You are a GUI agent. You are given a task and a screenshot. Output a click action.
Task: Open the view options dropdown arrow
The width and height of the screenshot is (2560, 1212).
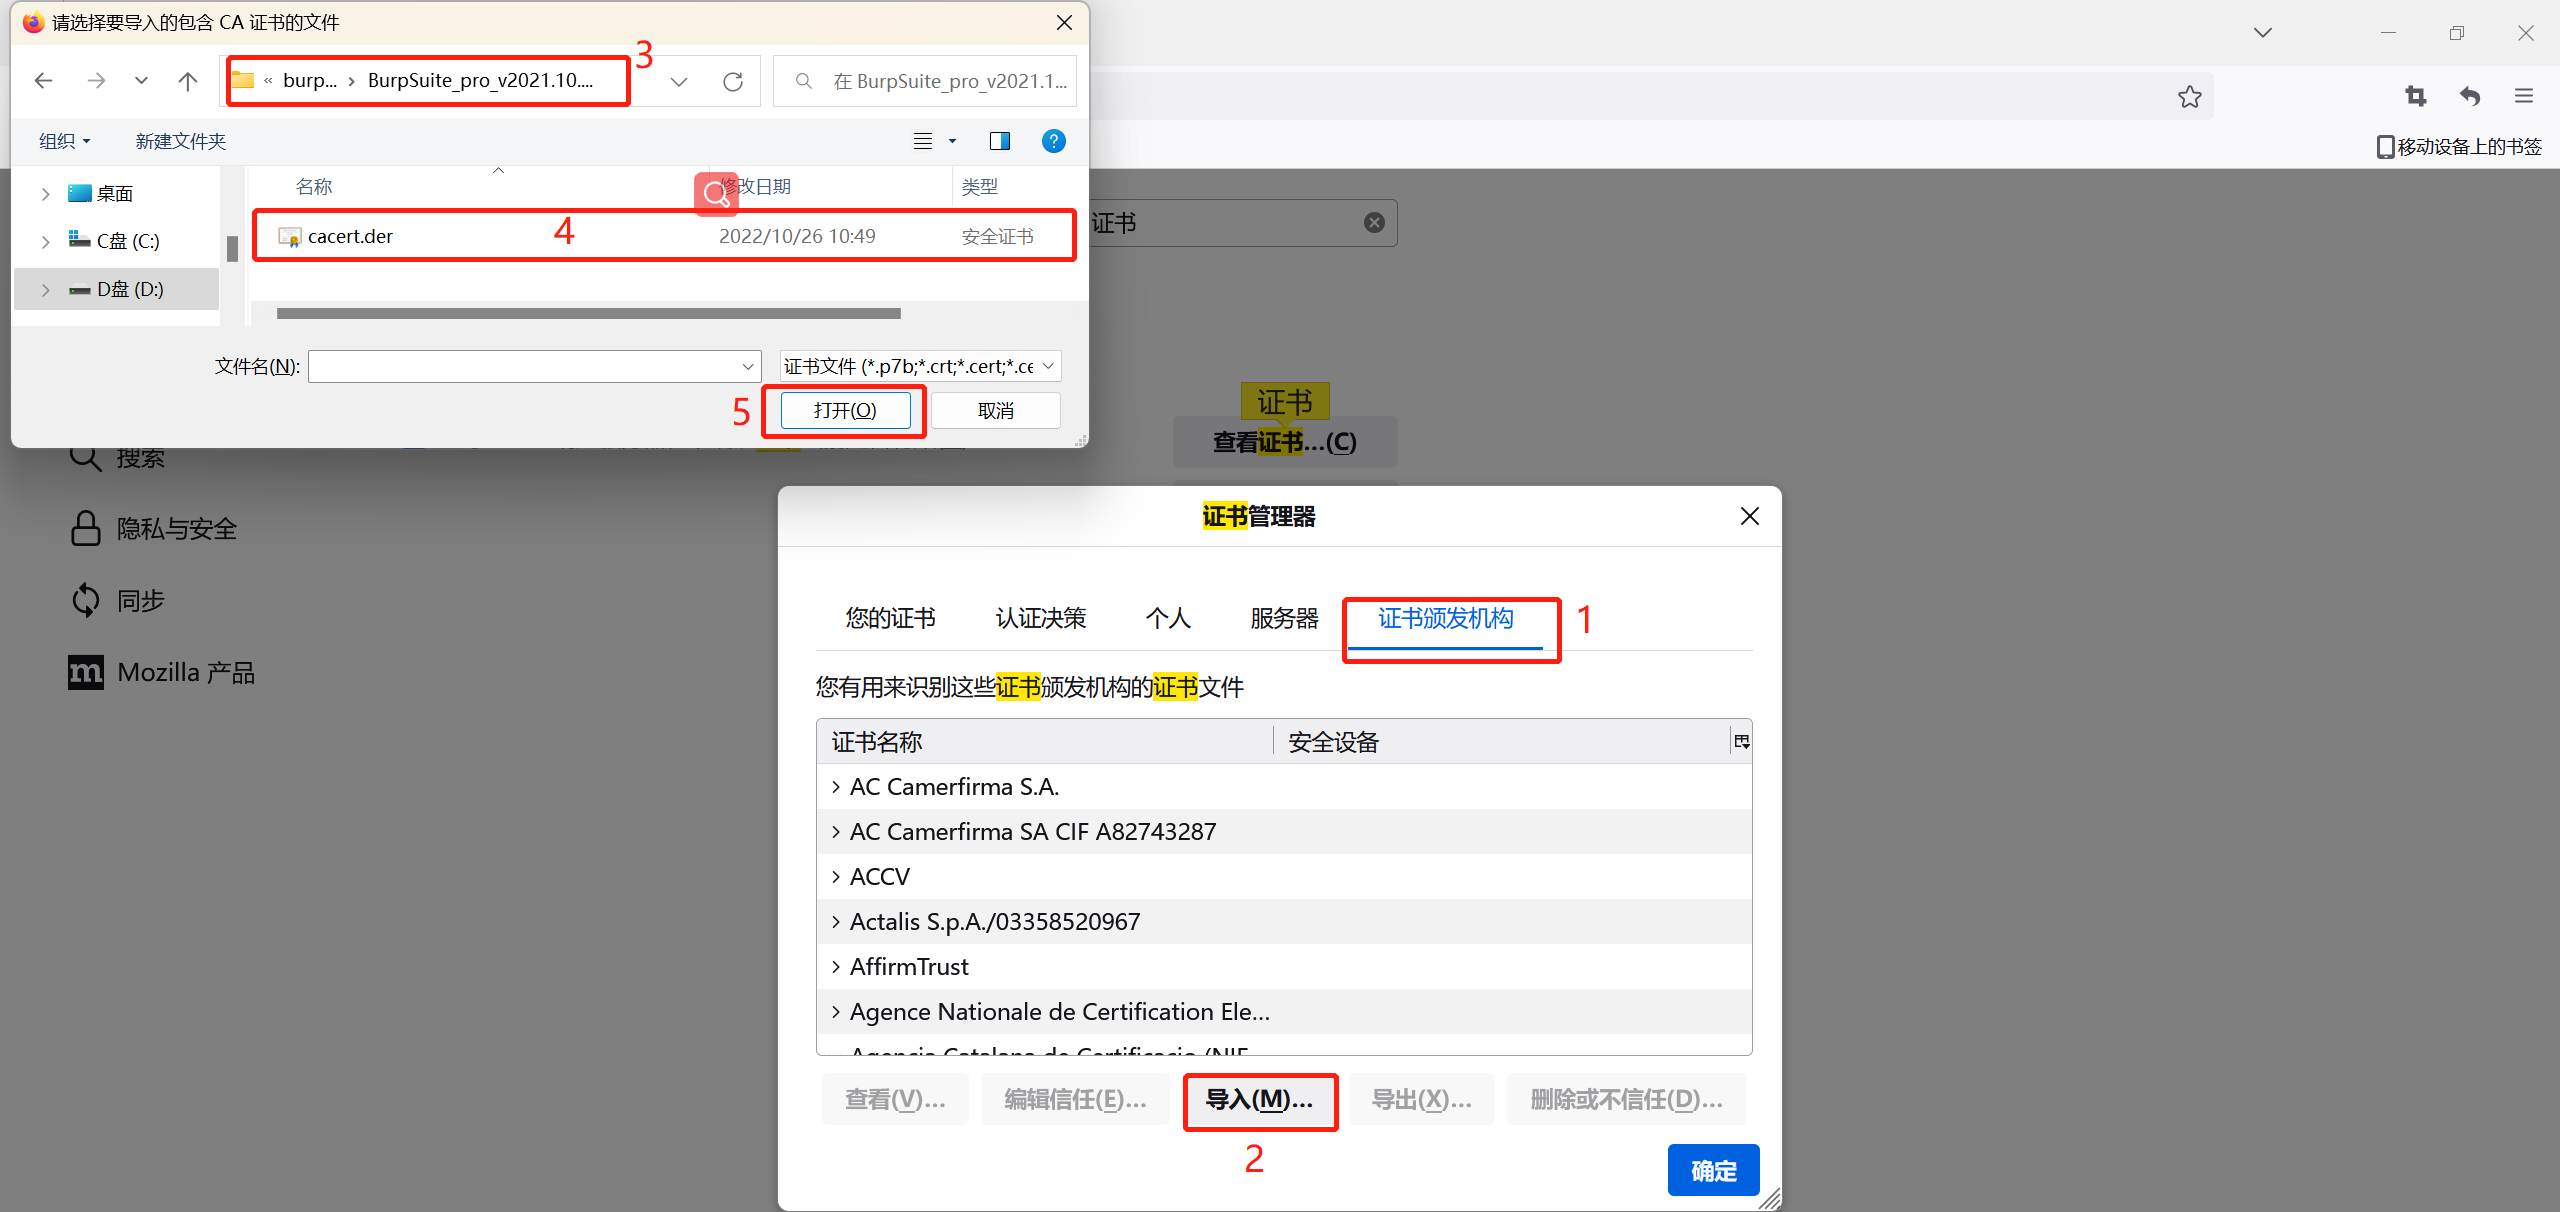pos(952,141)
